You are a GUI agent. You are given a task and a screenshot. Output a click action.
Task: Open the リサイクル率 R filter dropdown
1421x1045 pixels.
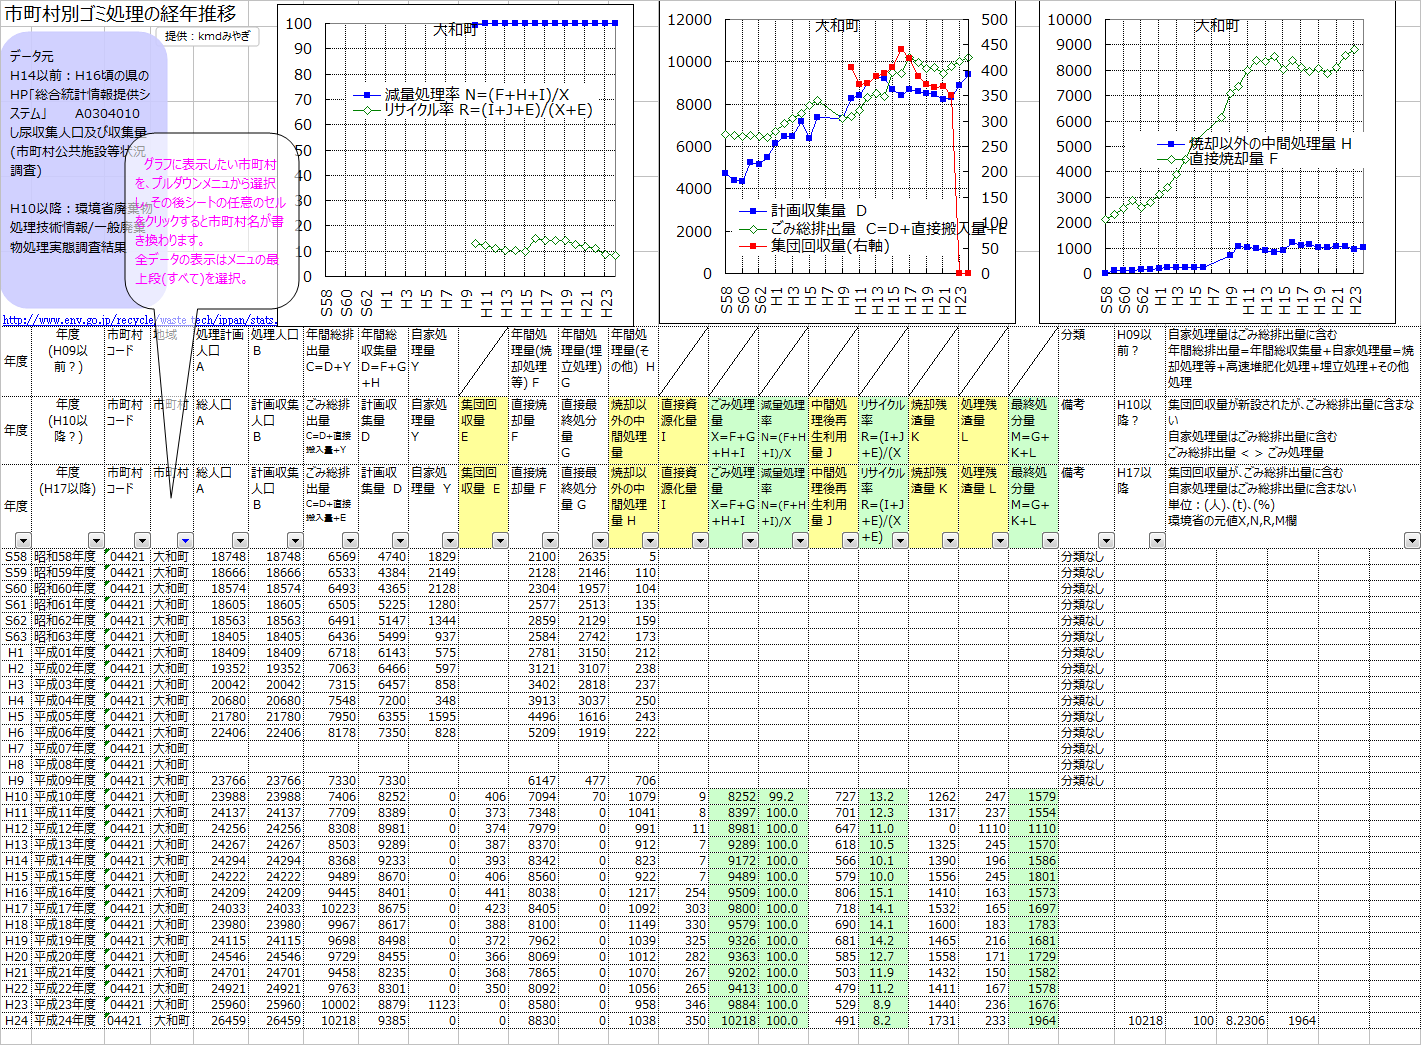tap(900, 541)
